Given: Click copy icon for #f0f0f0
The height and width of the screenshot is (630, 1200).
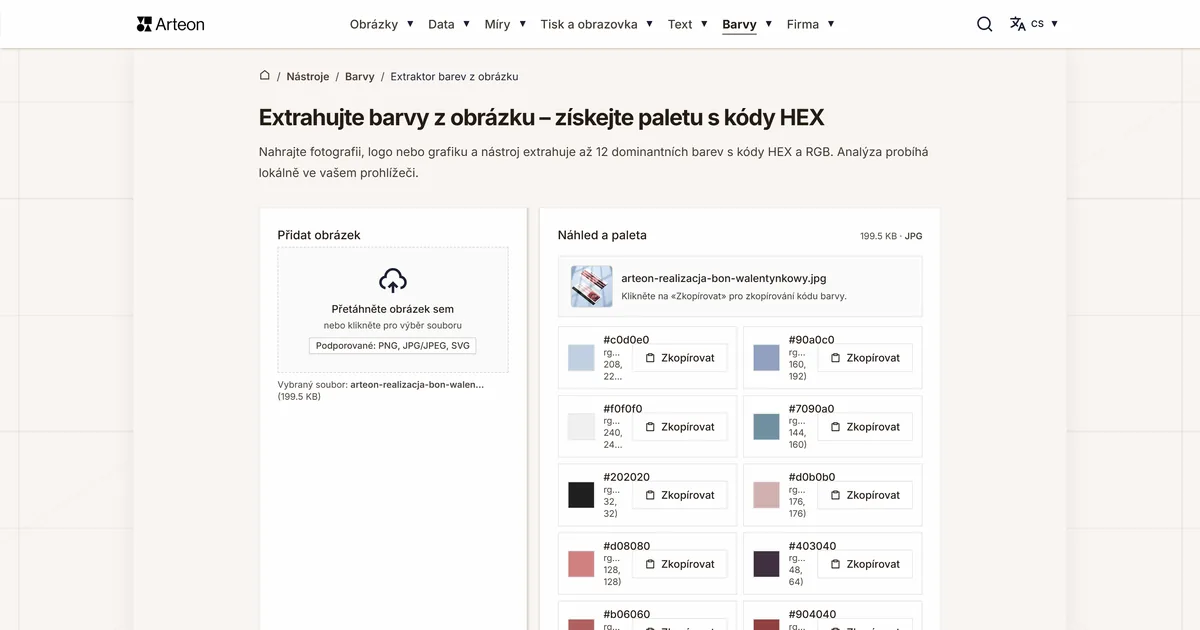Looking at the screenshot, I should click(x=650, y=427).
